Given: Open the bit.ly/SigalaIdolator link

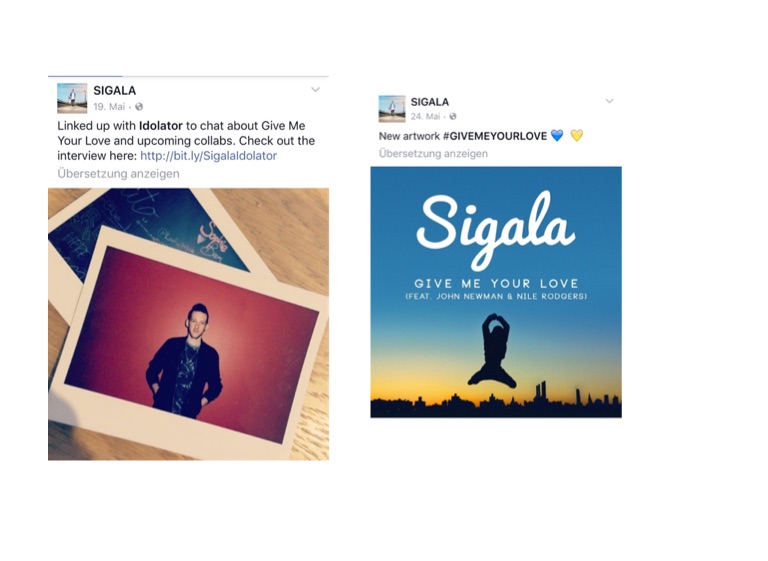Looking at the screenshot, I should [x=209, y=156].
